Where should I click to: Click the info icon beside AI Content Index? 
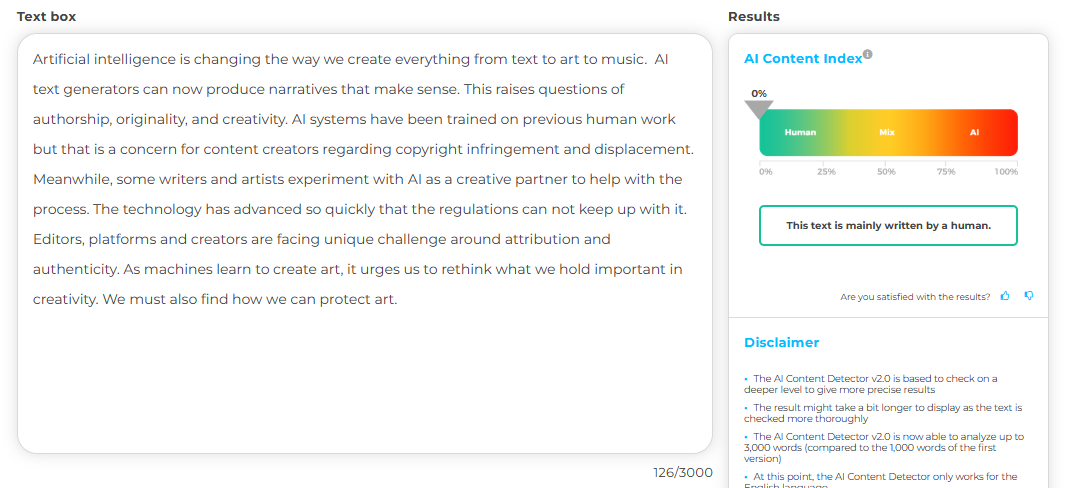click(867, 54)
